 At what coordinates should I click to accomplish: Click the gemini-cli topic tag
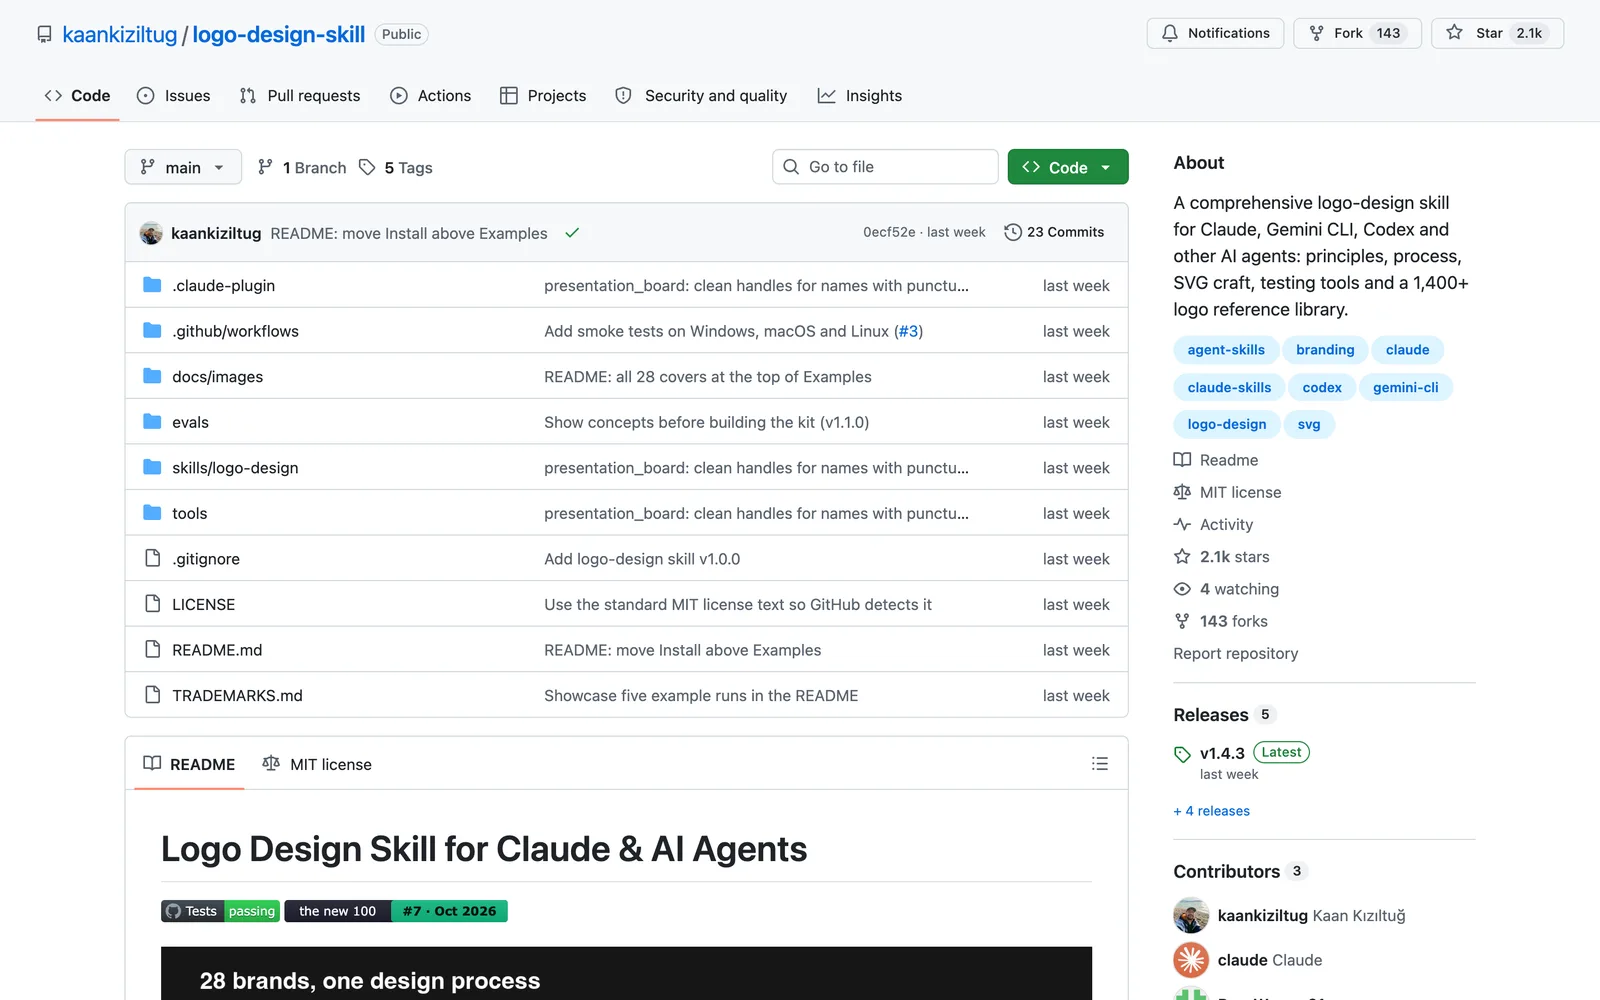click(x=1405, y=387)
